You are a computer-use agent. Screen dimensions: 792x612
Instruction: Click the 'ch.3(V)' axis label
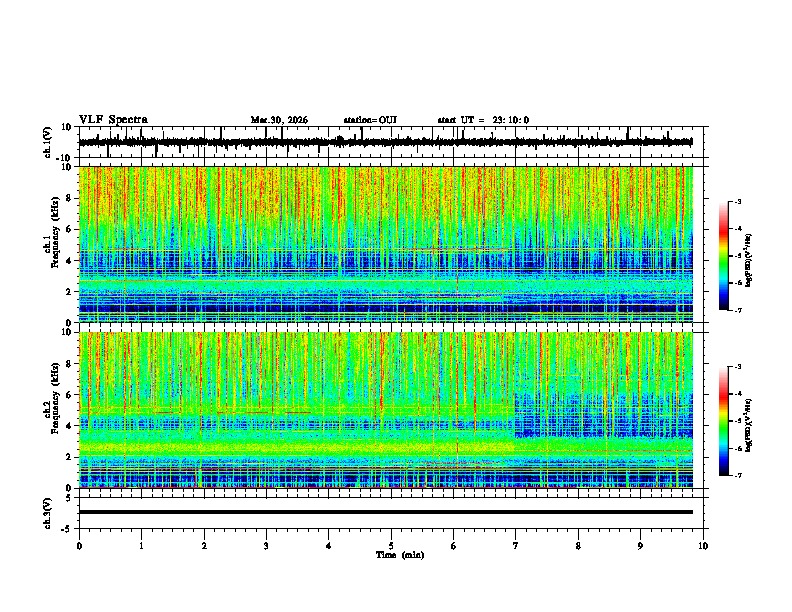coord(48,513)
